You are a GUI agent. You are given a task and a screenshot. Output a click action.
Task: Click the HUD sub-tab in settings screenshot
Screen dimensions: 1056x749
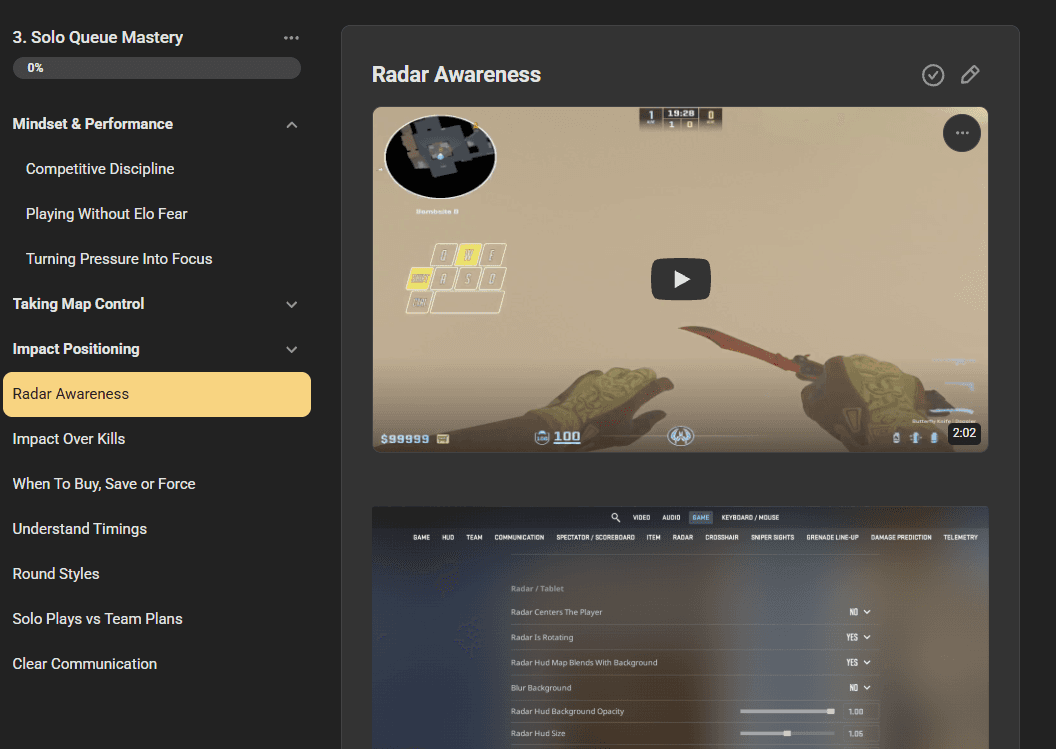click(x=448, y=538)
